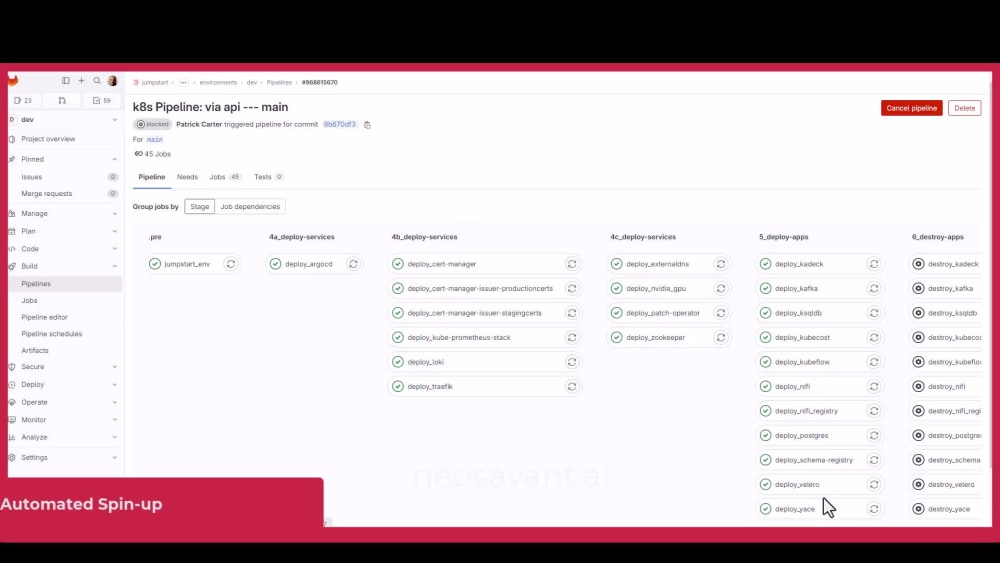
Task: Open the search icon in sidebar header
Action: (97, 81)
